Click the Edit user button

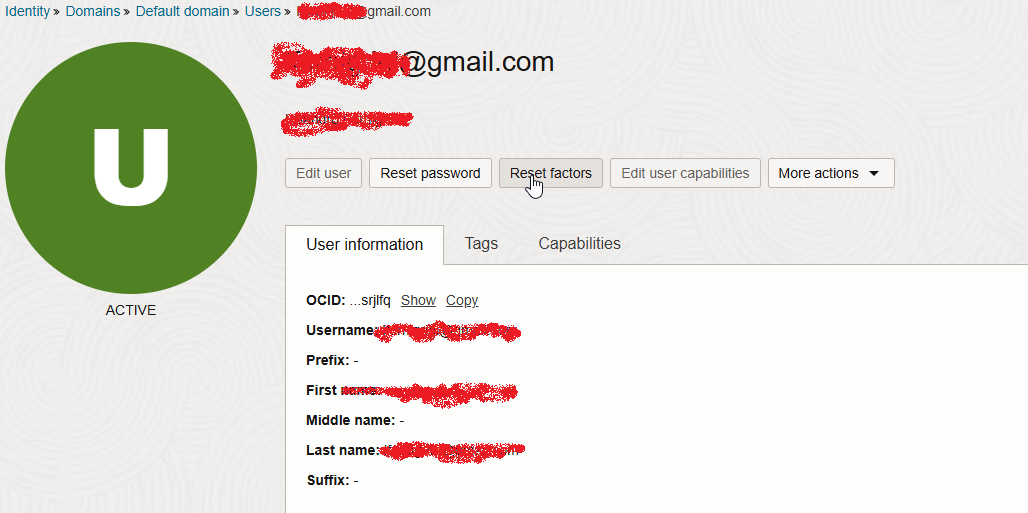[323, 173]
